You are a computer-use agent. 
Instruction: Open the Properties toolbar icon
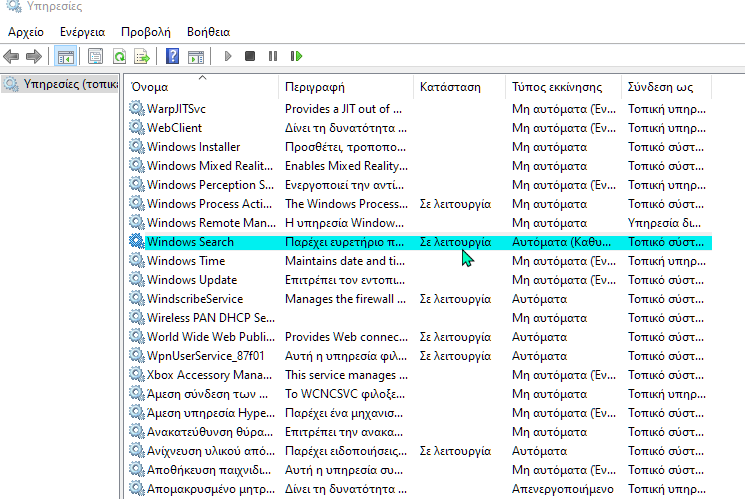[95, 57]
